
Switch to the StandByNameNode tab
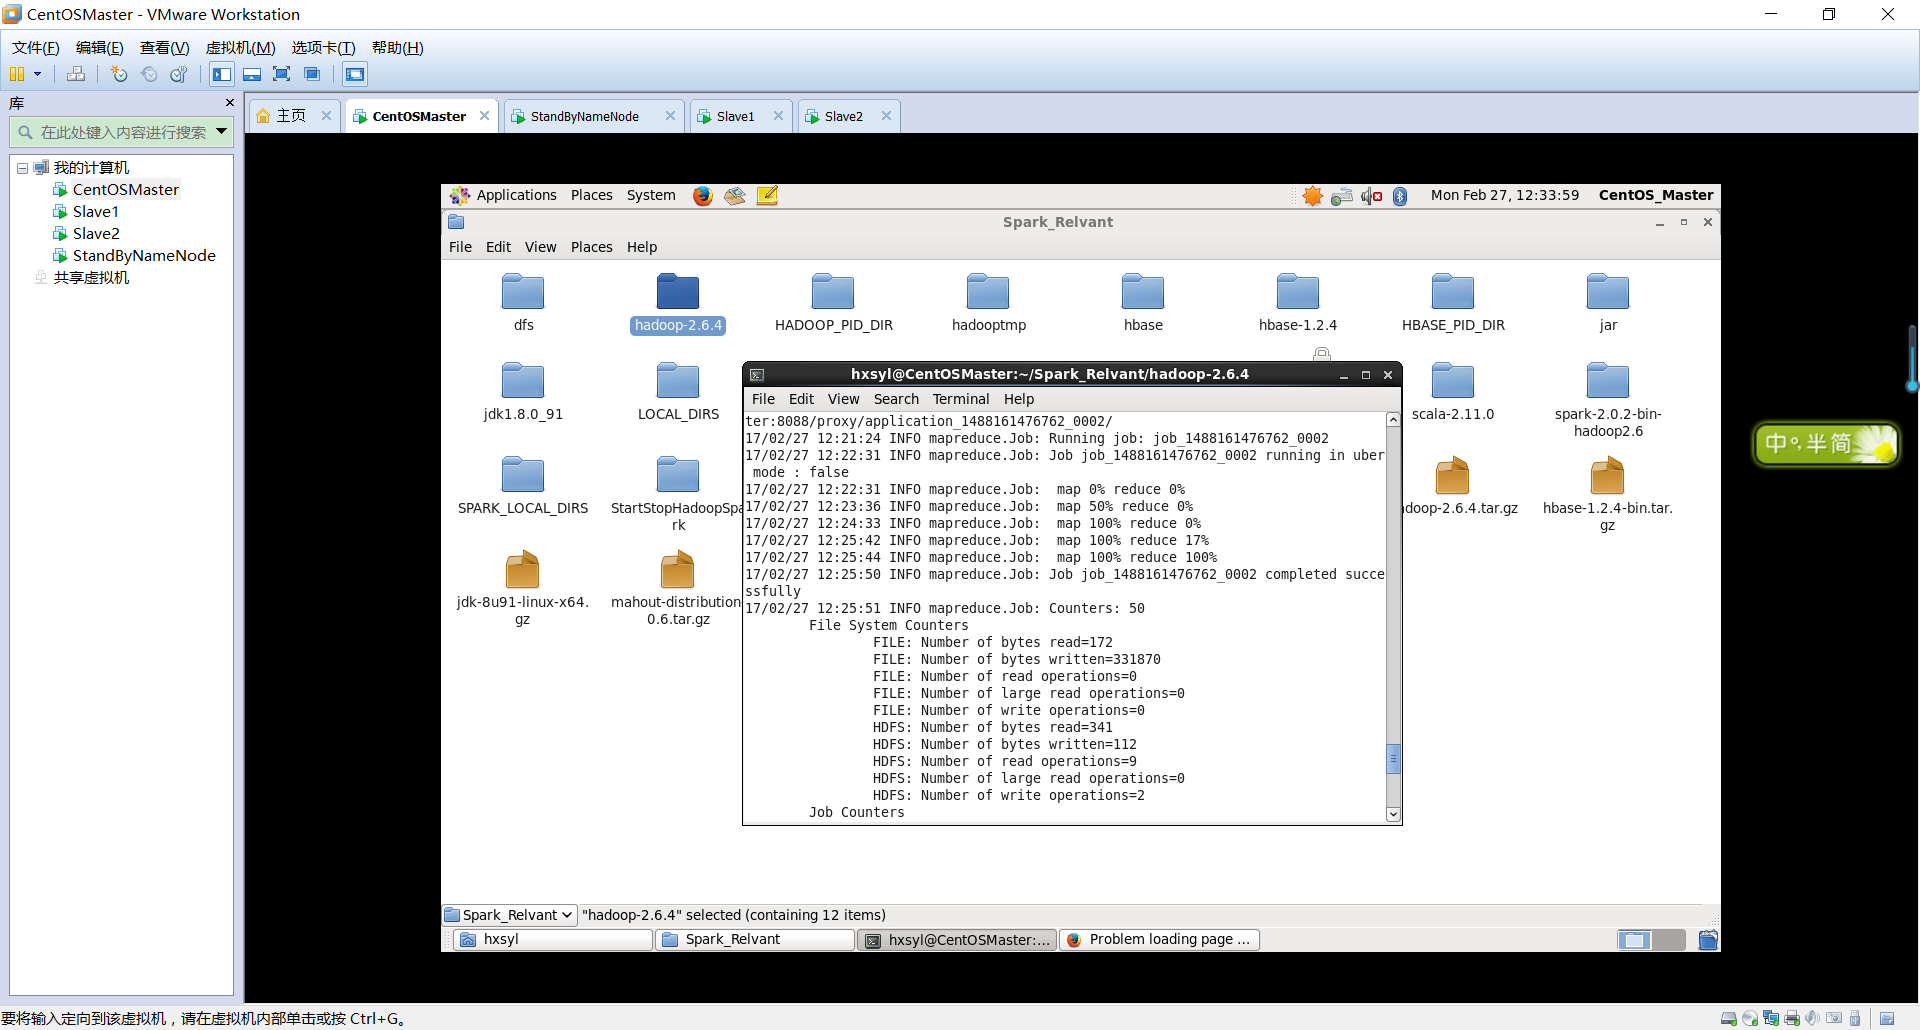point(585,117)
